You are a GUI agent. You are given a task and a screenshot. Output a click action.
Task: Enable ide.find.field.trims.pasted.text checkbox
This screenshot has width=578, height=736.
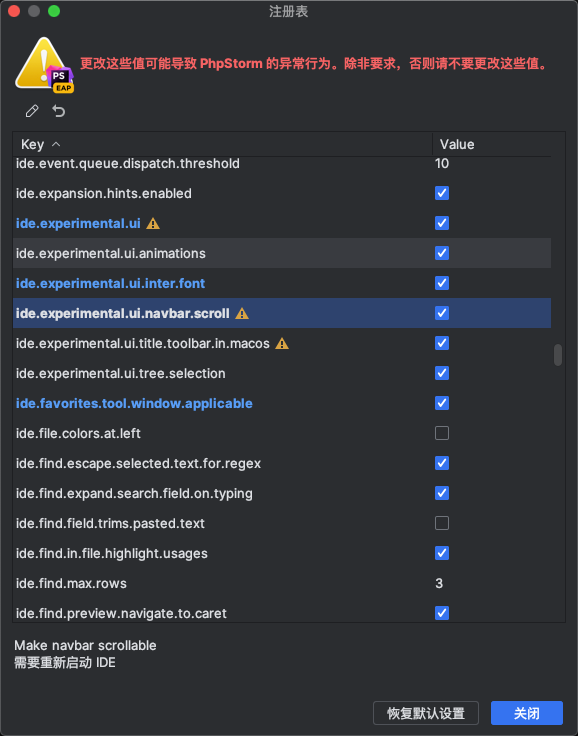442,523
